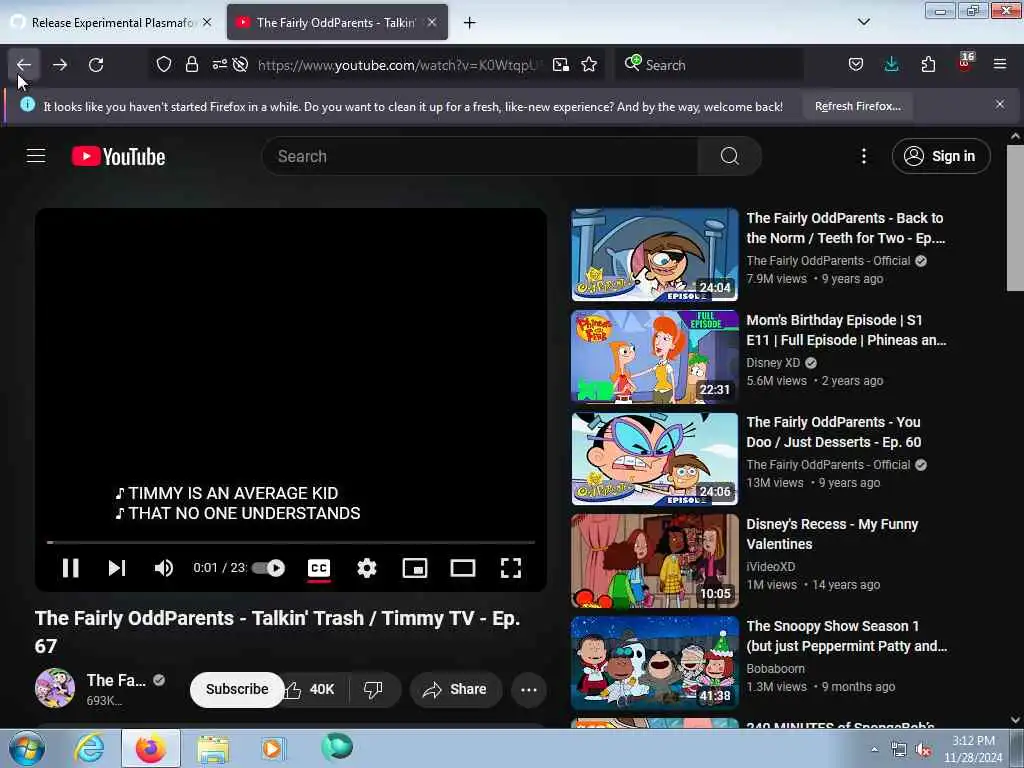The height and width of the screenshot is (768, 1024).
Task: Dislike the video
Action: coord(373,690)
